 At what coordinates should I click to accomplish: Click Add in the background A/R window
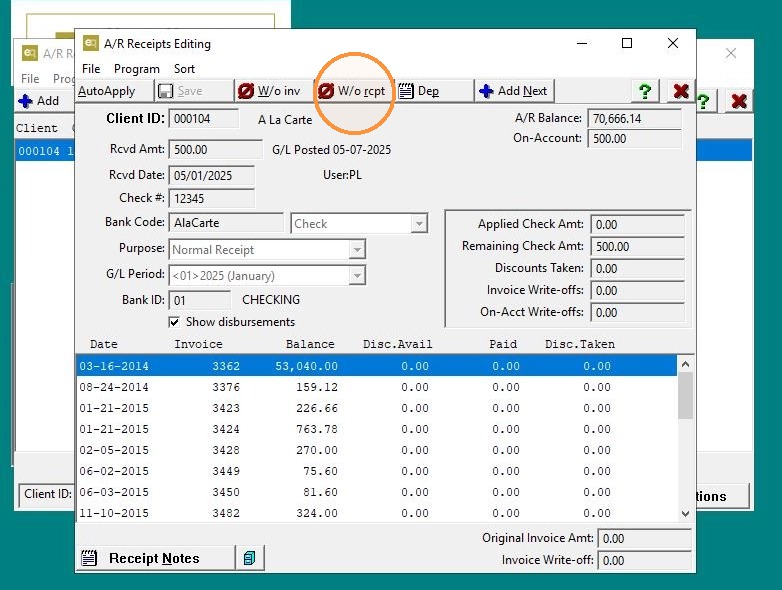pos(39,101)
